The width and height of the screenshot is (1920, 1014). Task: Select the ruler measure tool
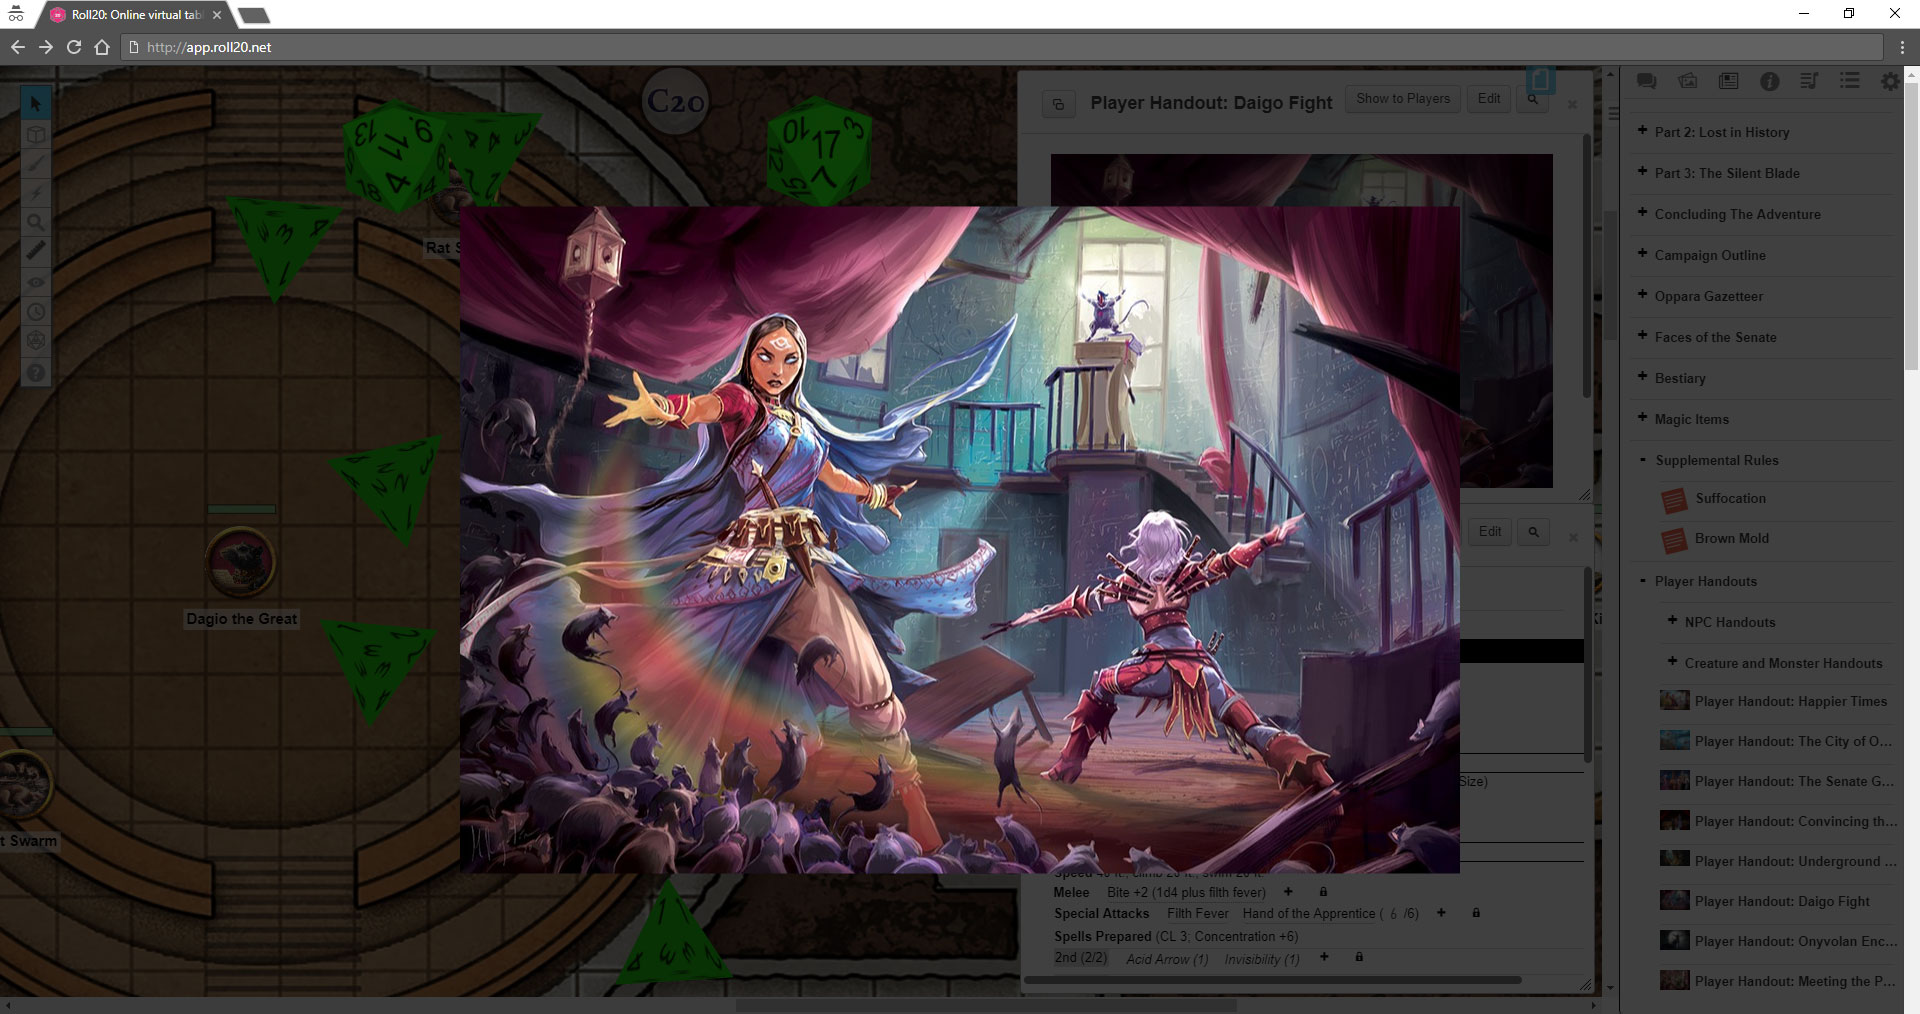(36, 250)
